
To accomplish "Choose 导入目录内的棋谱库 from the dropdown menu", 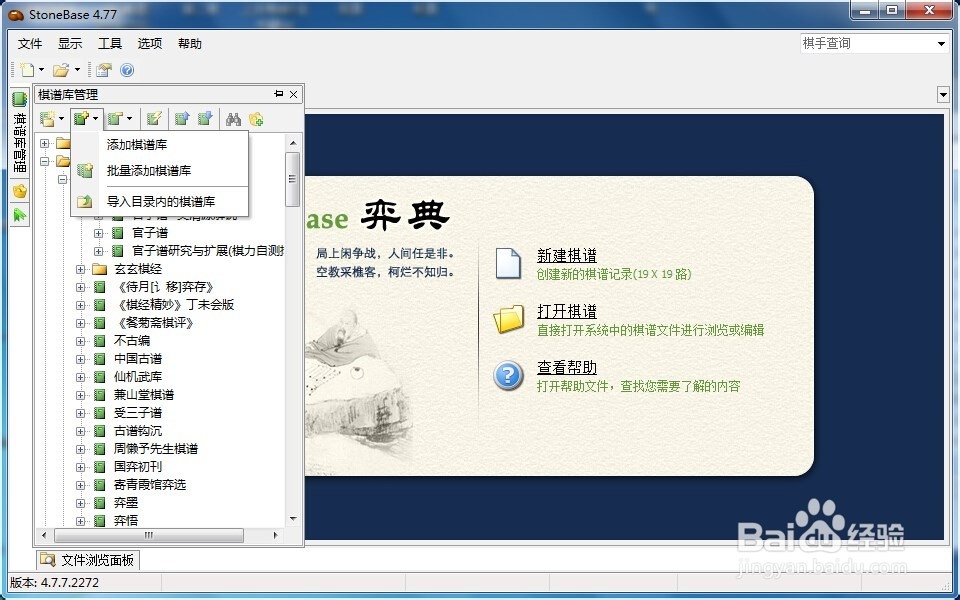I will [160, 201].
